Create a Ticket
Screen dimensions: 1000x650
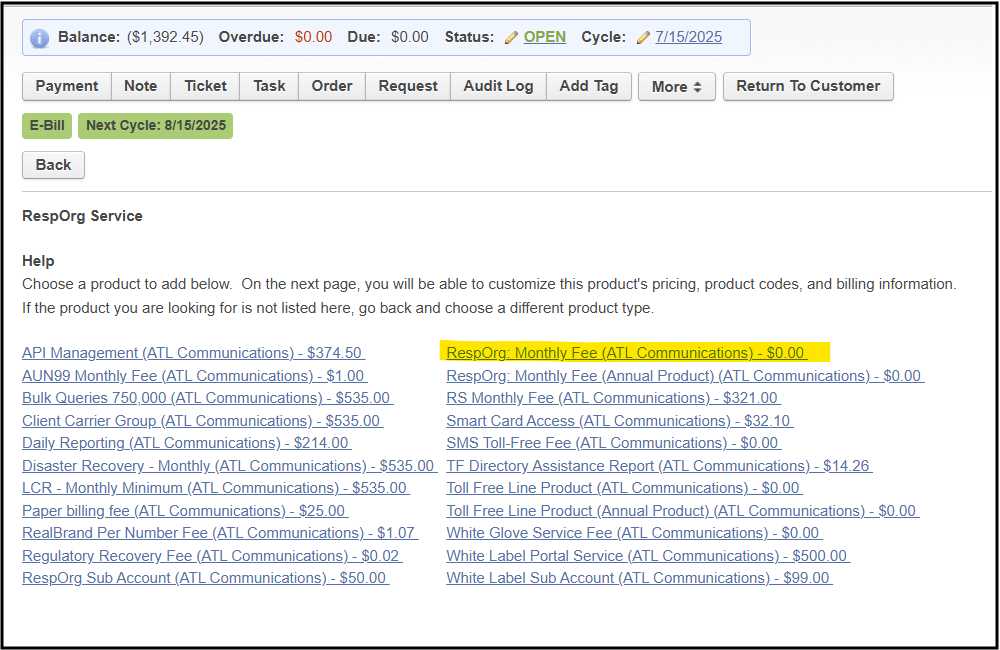tap(205, 86)
